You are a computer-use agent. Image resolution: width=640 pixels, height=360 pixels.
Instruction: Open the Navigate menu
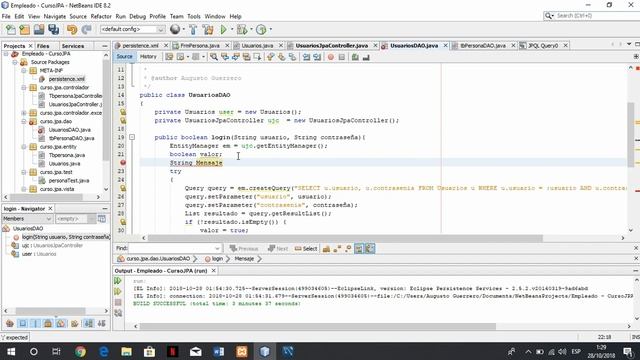[x=55, y=16]
